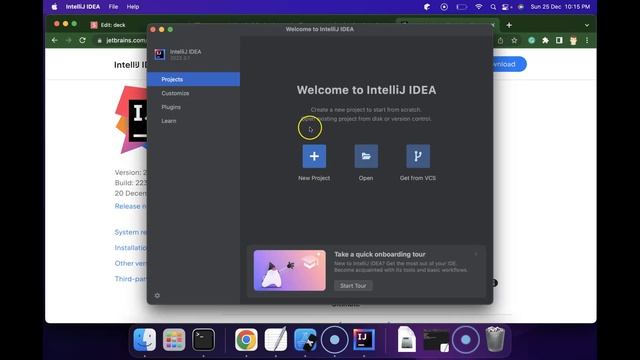Open the Customize section
Screen dimensions: 640x360
(175, 93)
